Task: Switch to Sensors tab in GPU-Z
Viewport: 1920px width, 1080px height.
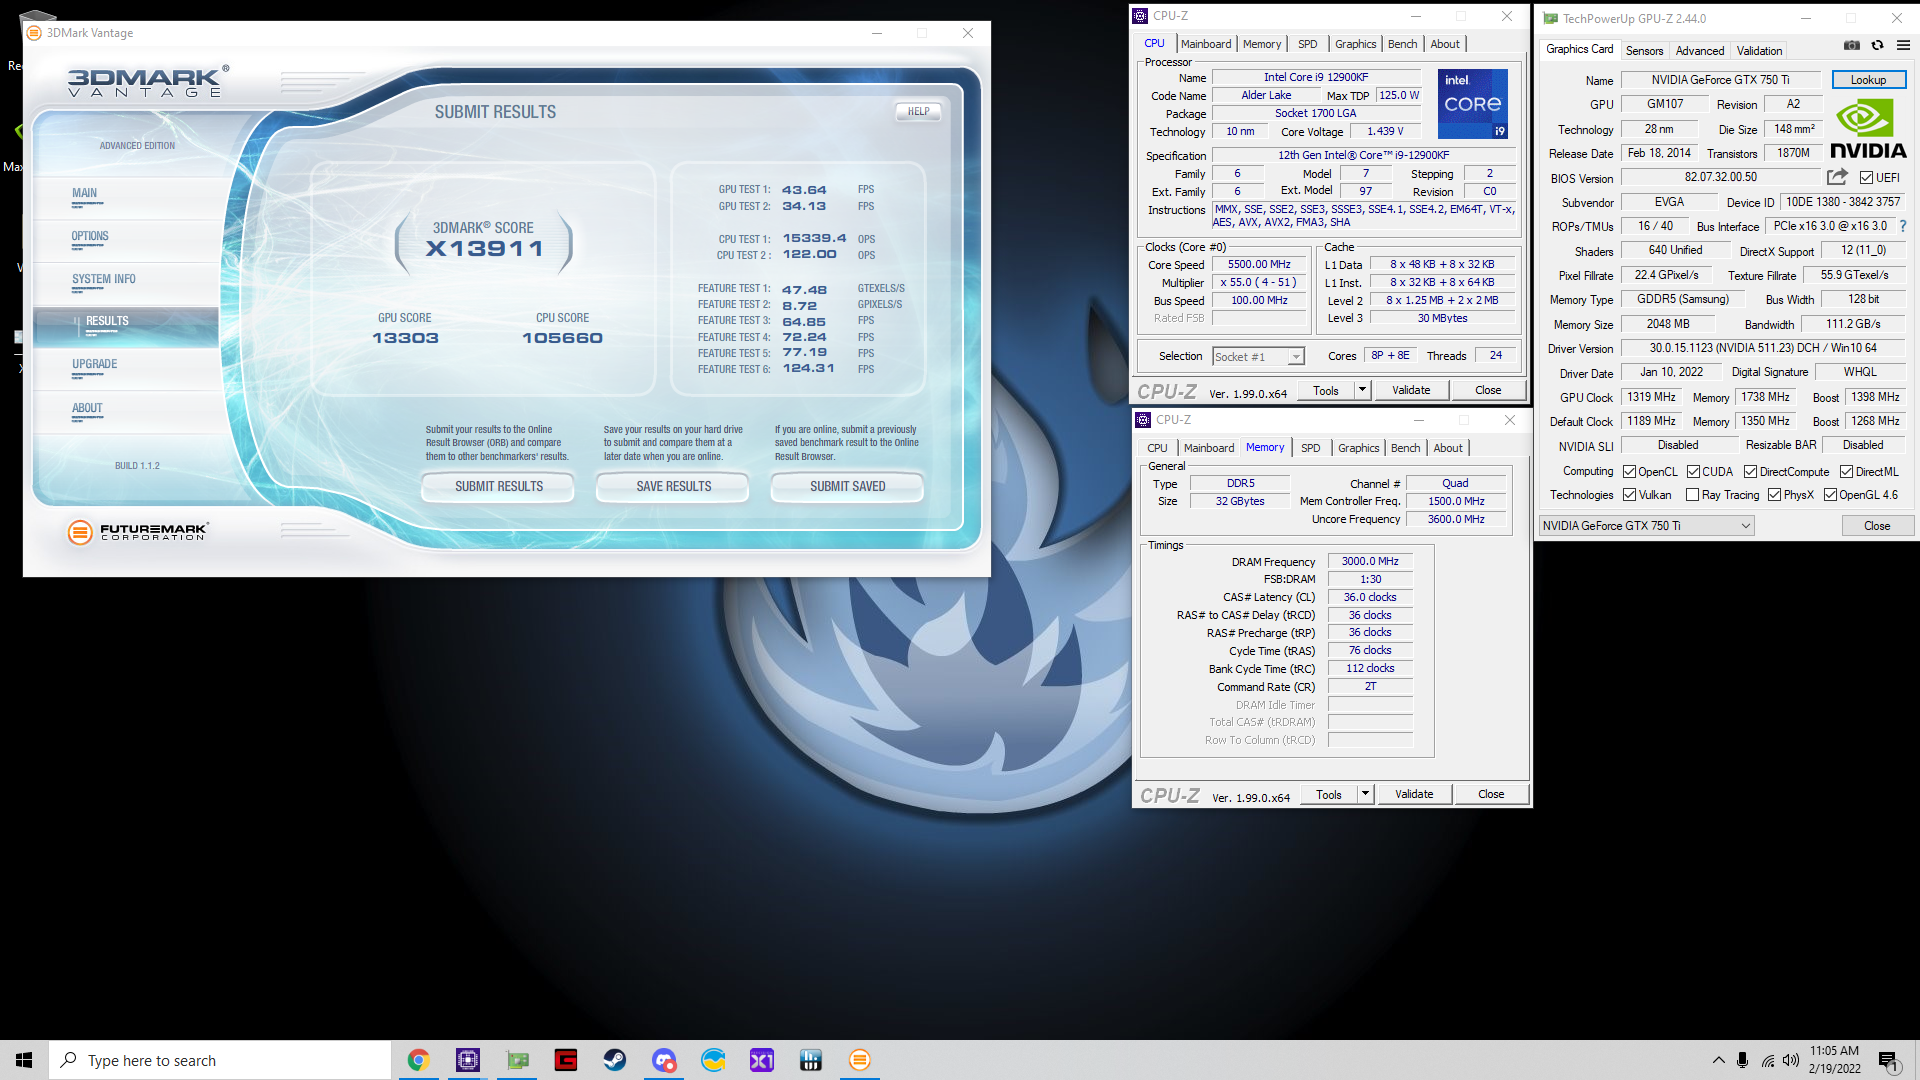Action: point(1644,50)
